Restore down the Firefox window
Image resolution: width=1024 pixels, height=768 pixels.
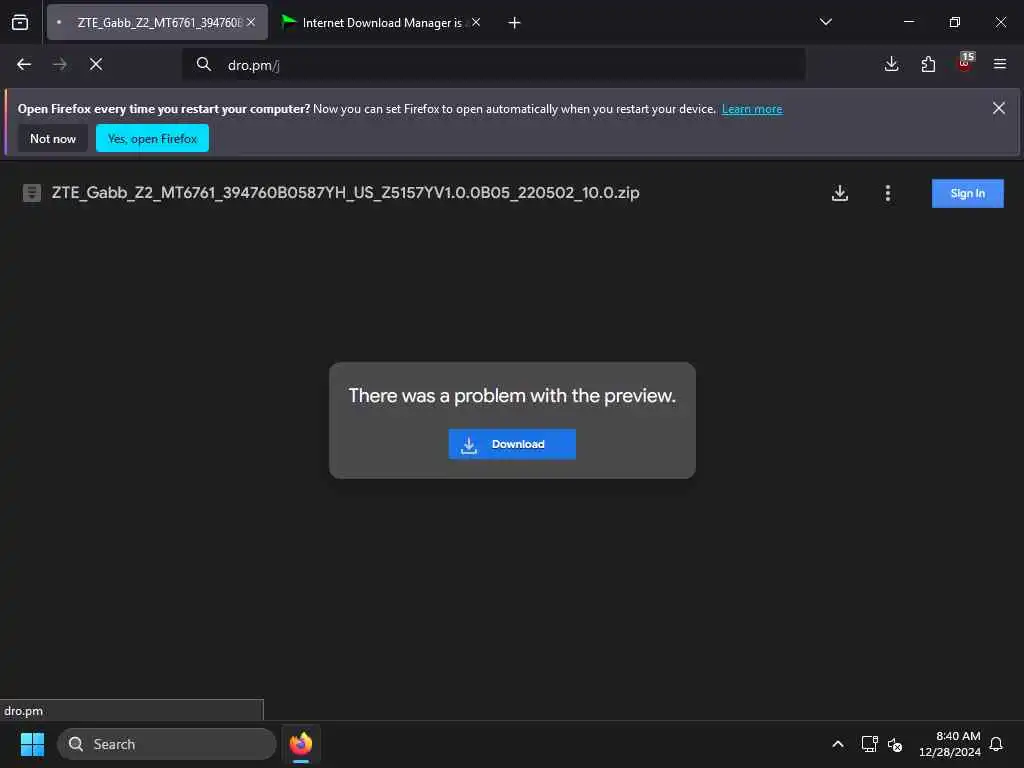(x=955, y=22)
